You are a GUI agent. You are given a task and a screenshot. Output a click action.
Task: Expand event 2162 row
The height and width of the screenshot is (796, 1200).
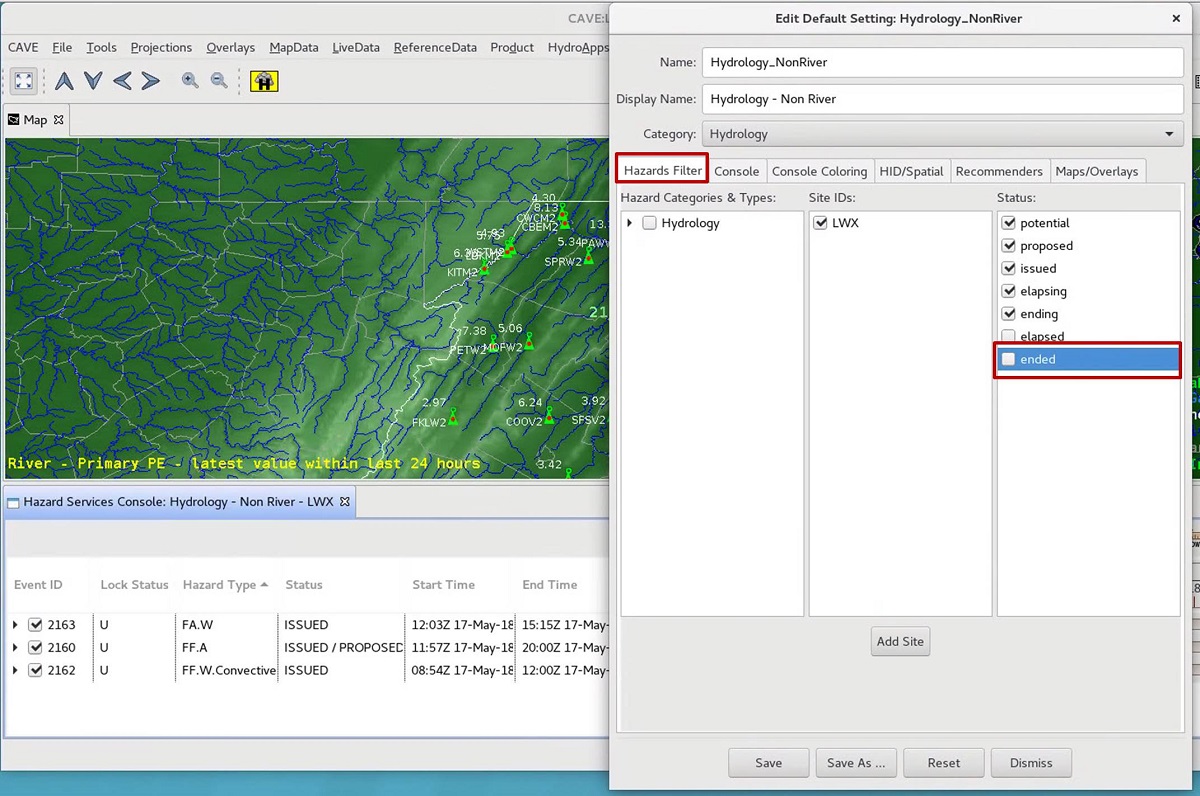[15, 670]
